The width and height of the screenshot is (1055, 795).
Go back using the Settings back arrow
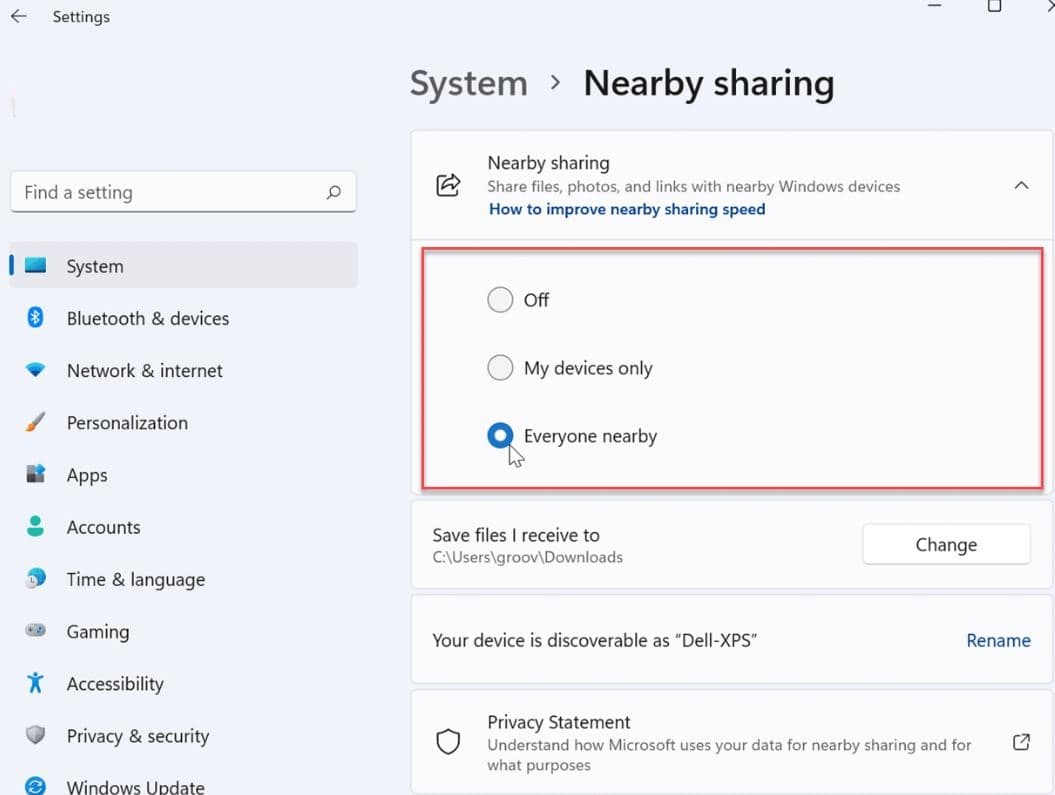(x=19, y=17)
